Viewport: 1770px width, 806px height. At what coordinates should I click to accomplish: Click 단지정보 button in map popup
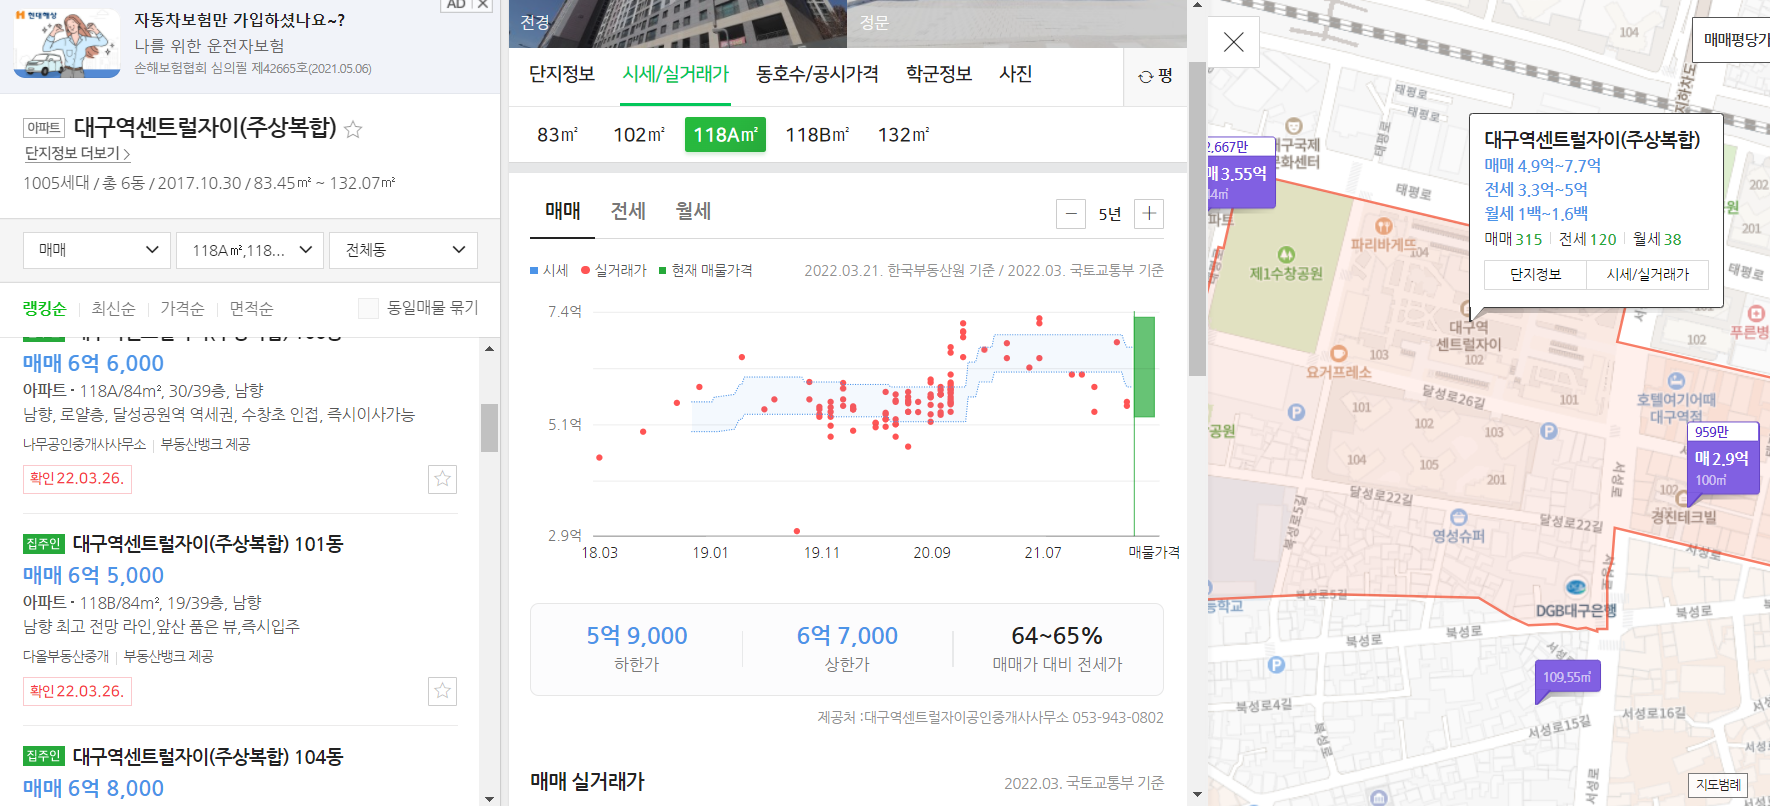pos(1535,274)
